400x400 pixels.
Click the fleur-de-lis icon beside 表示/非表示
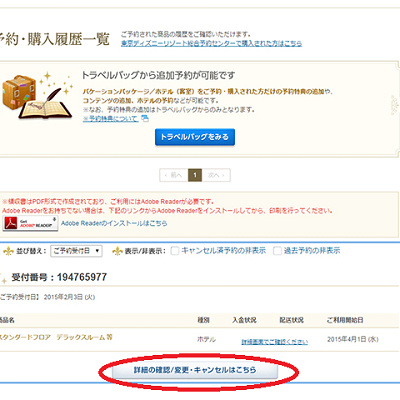click(117, 251)
